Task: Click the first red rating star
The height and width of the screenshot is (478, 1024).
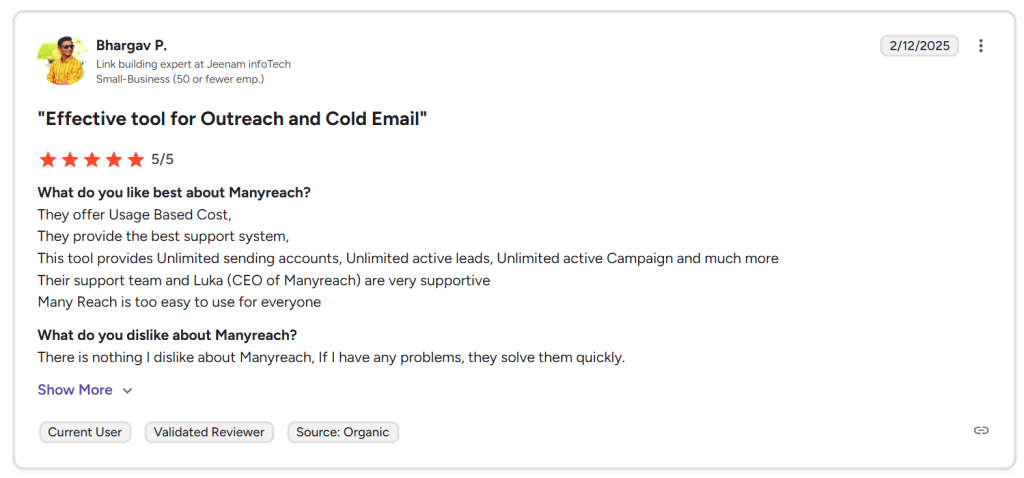Action: (x=47, y=159)
